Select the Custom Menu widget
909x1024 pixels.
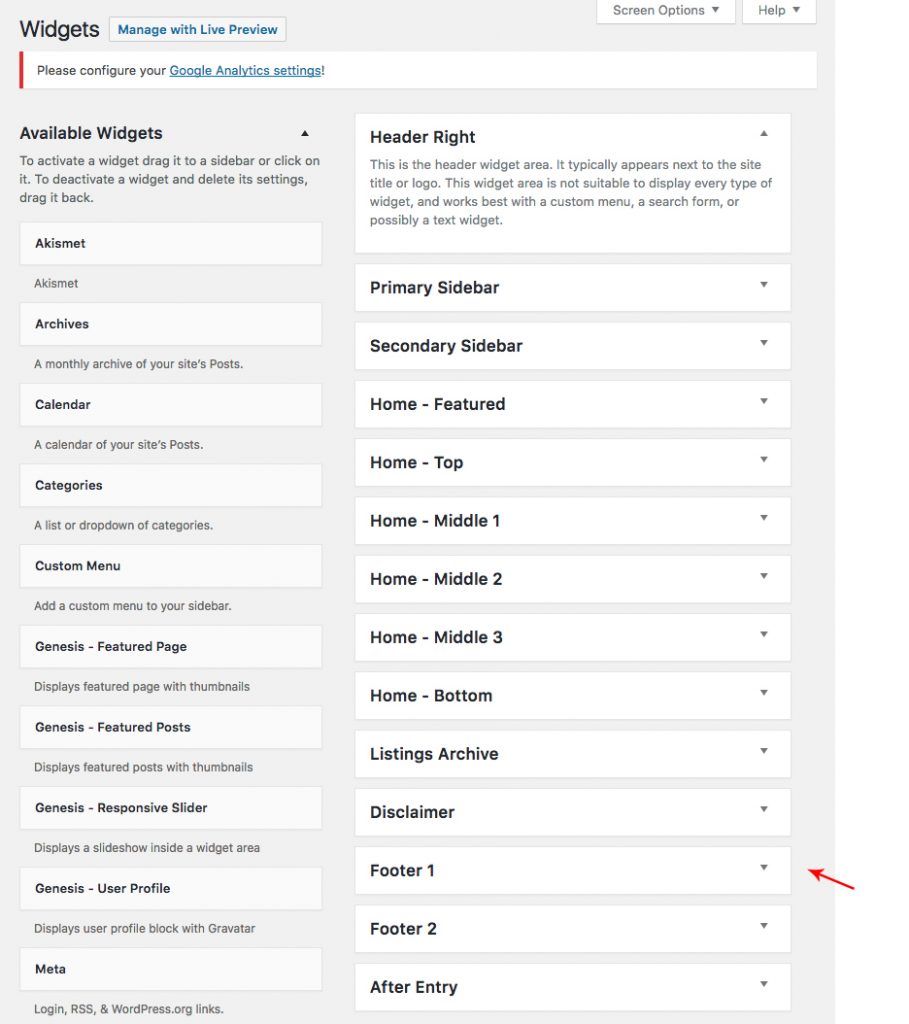point(170,565)
